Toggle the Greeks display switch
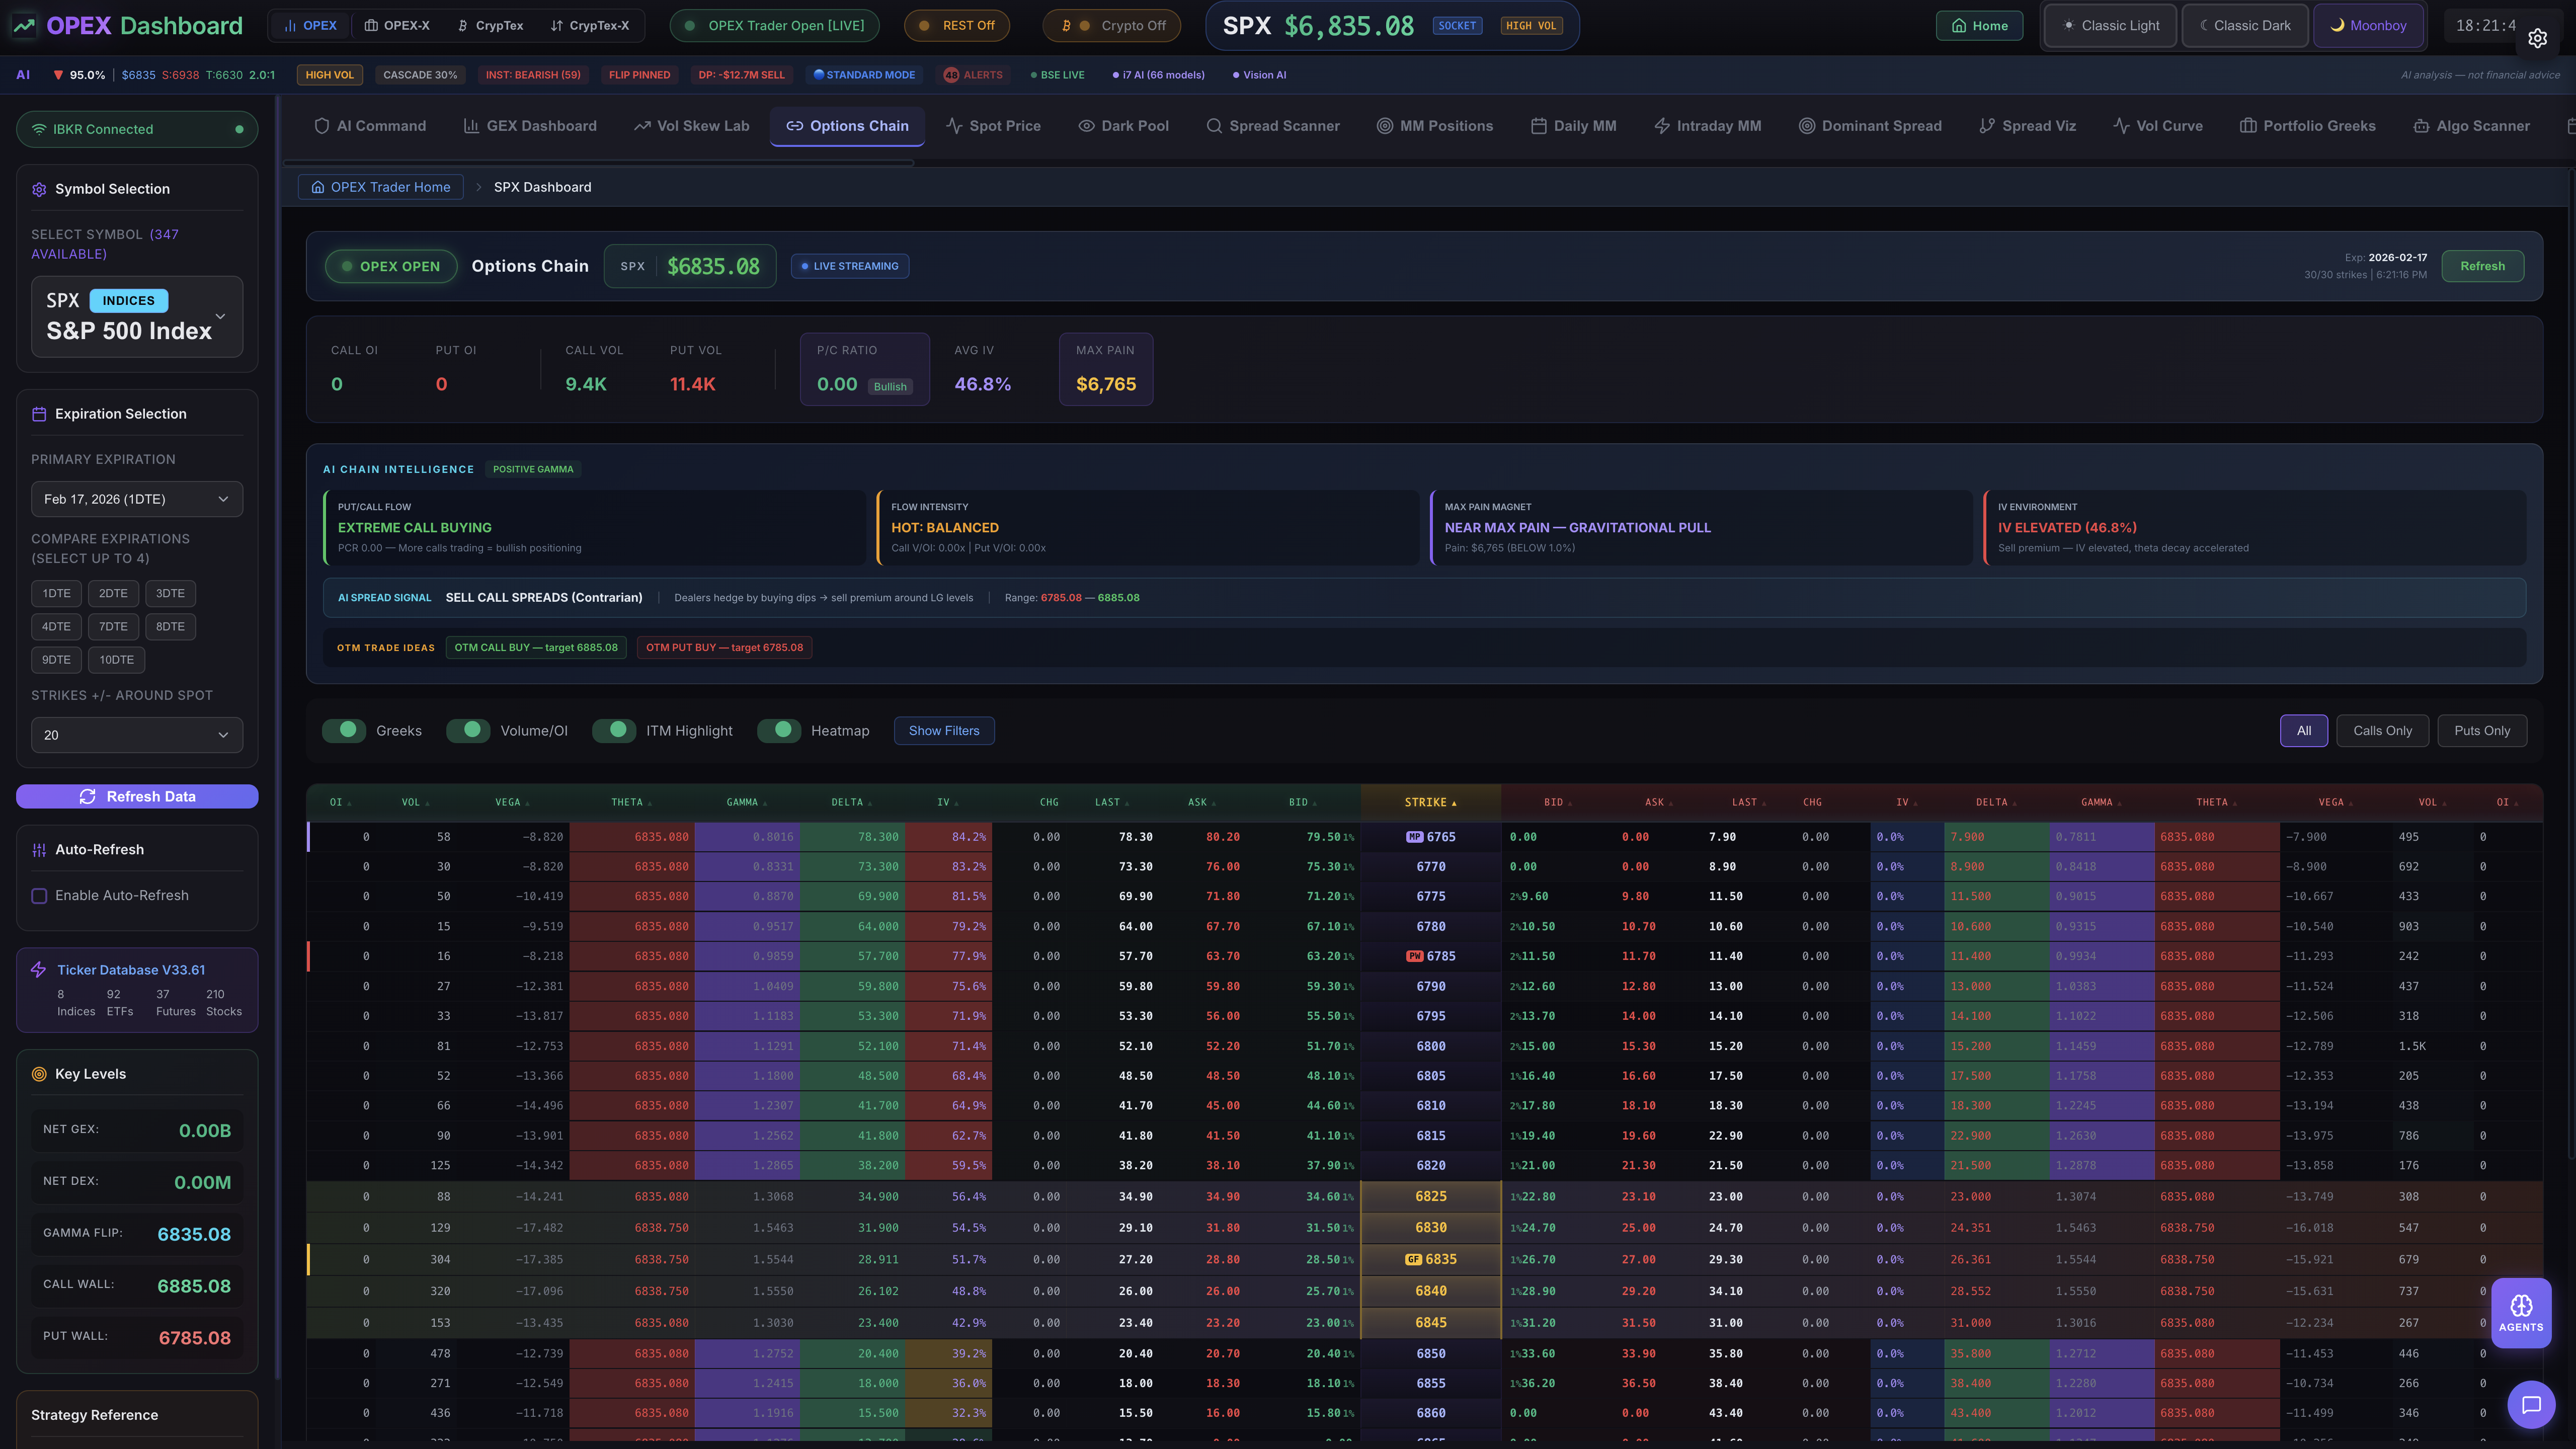 344,731
